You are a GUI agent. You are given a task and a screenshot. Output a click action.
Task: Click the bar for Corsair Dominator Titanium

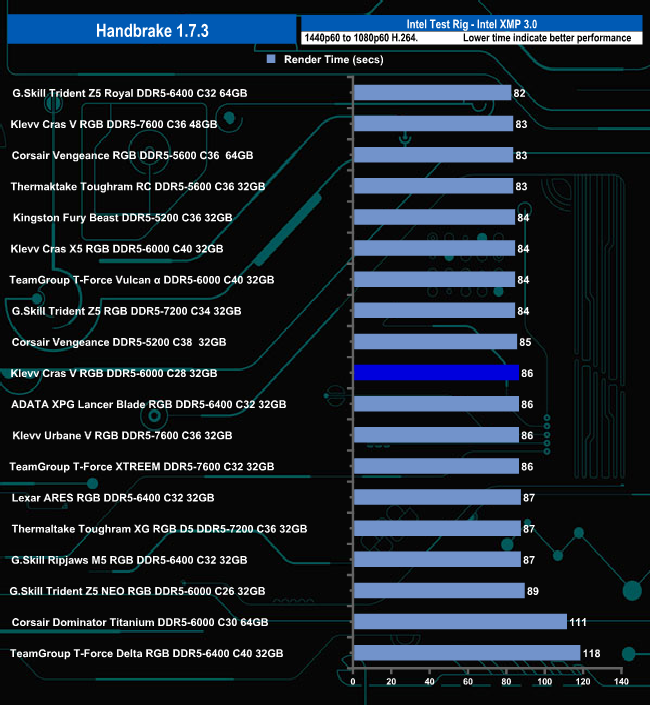(460, 622)
